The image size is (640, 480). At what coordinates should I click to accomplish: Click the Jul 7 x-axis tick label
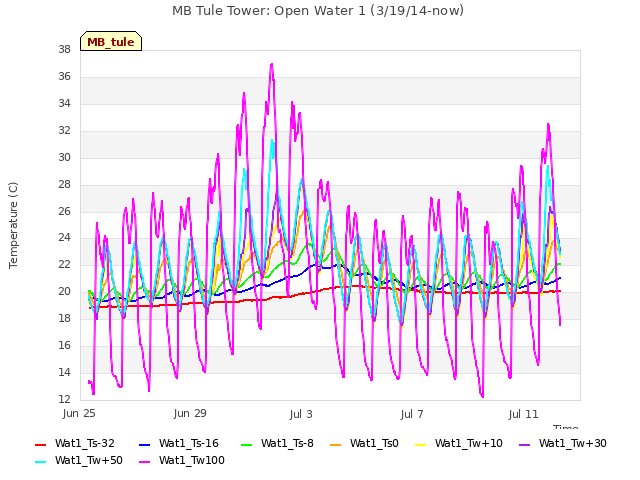pos(412,414)
